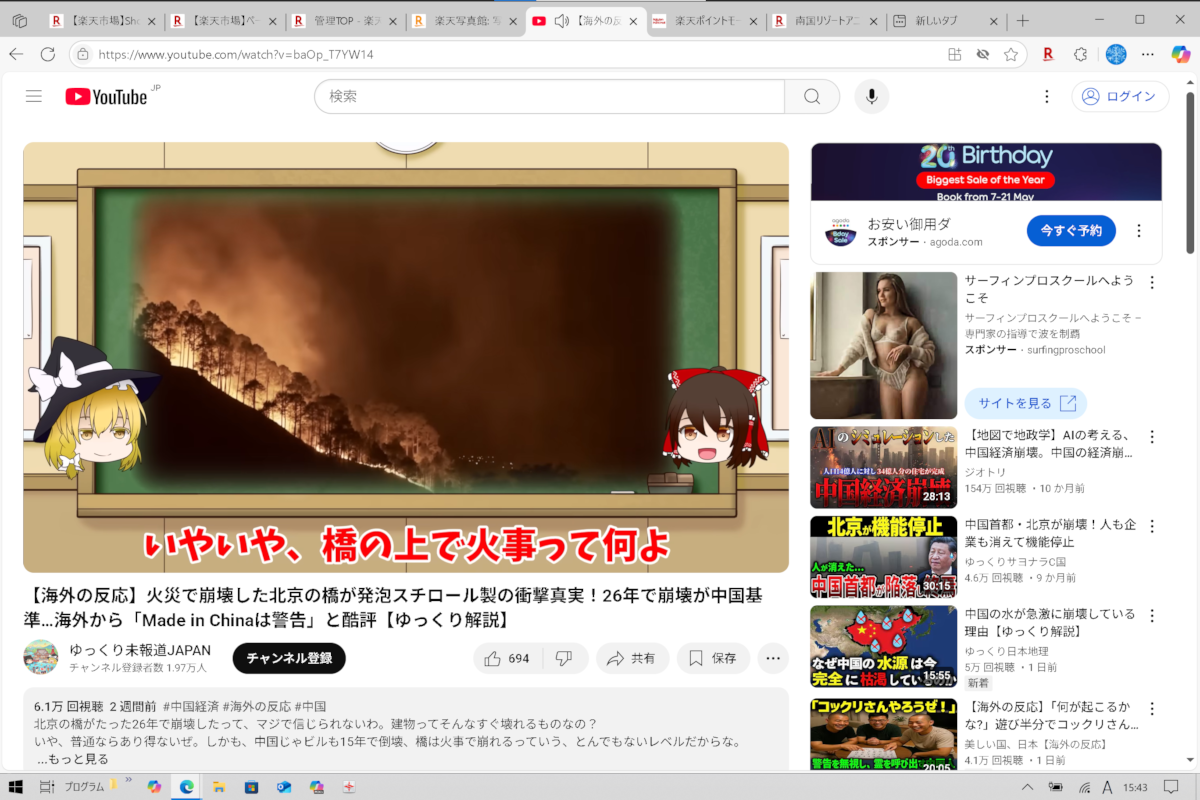Open the Copilot icon in Edge toolbar

1181,54
